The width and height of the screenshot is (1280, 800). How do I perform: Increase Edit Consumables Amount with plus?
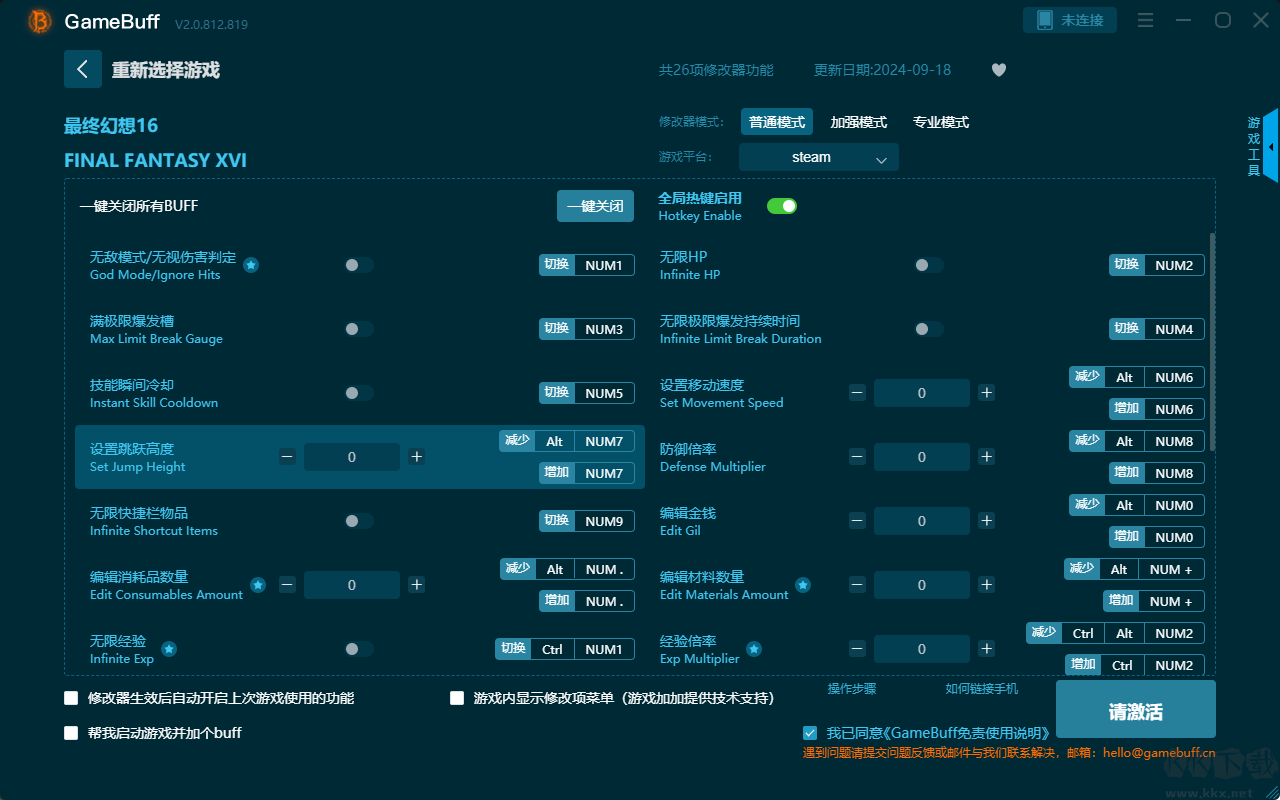[x=417, y=585]
